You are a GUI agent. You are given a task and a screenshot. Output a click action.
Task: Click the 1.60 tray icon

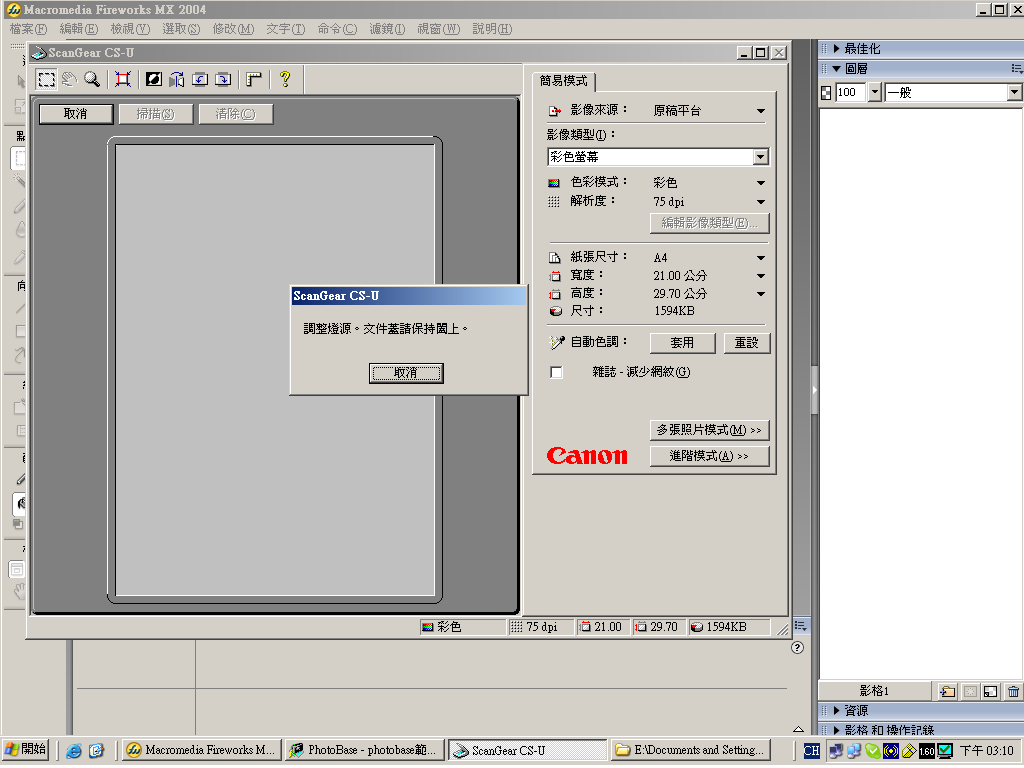coord(927,751)
